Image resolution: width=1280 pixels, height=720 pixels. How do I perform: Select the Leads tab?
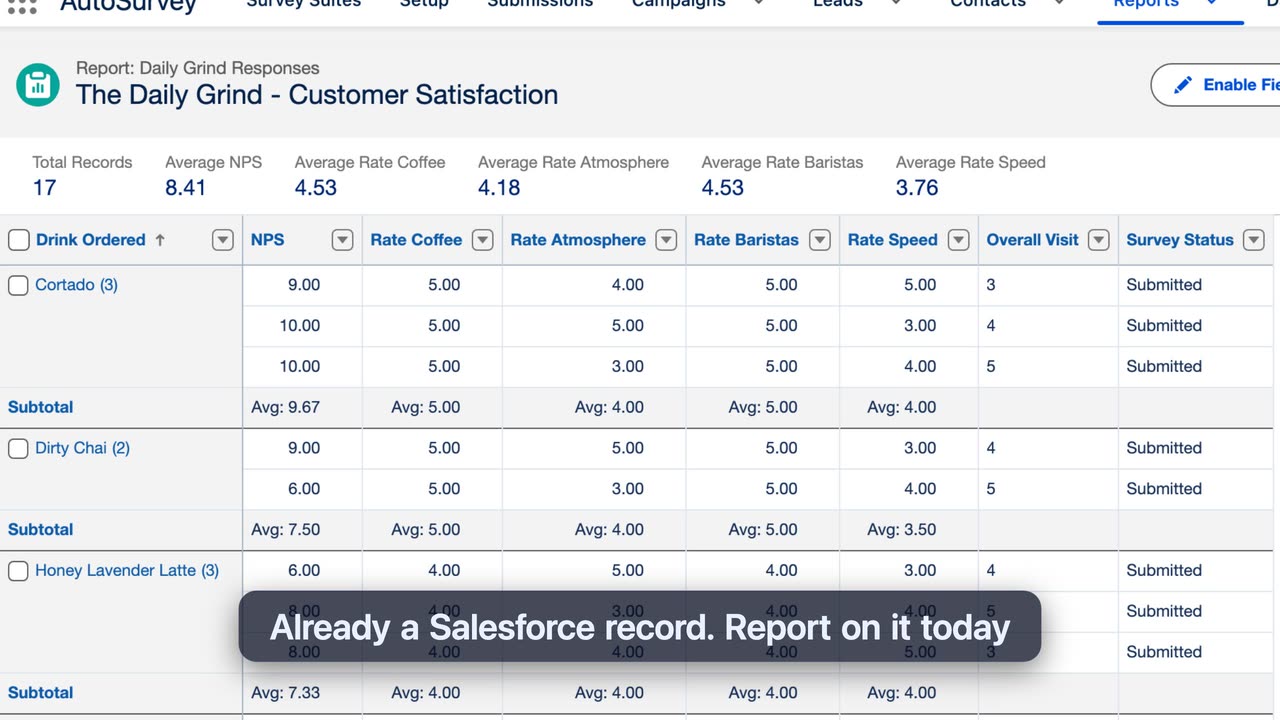pos(838,4)
